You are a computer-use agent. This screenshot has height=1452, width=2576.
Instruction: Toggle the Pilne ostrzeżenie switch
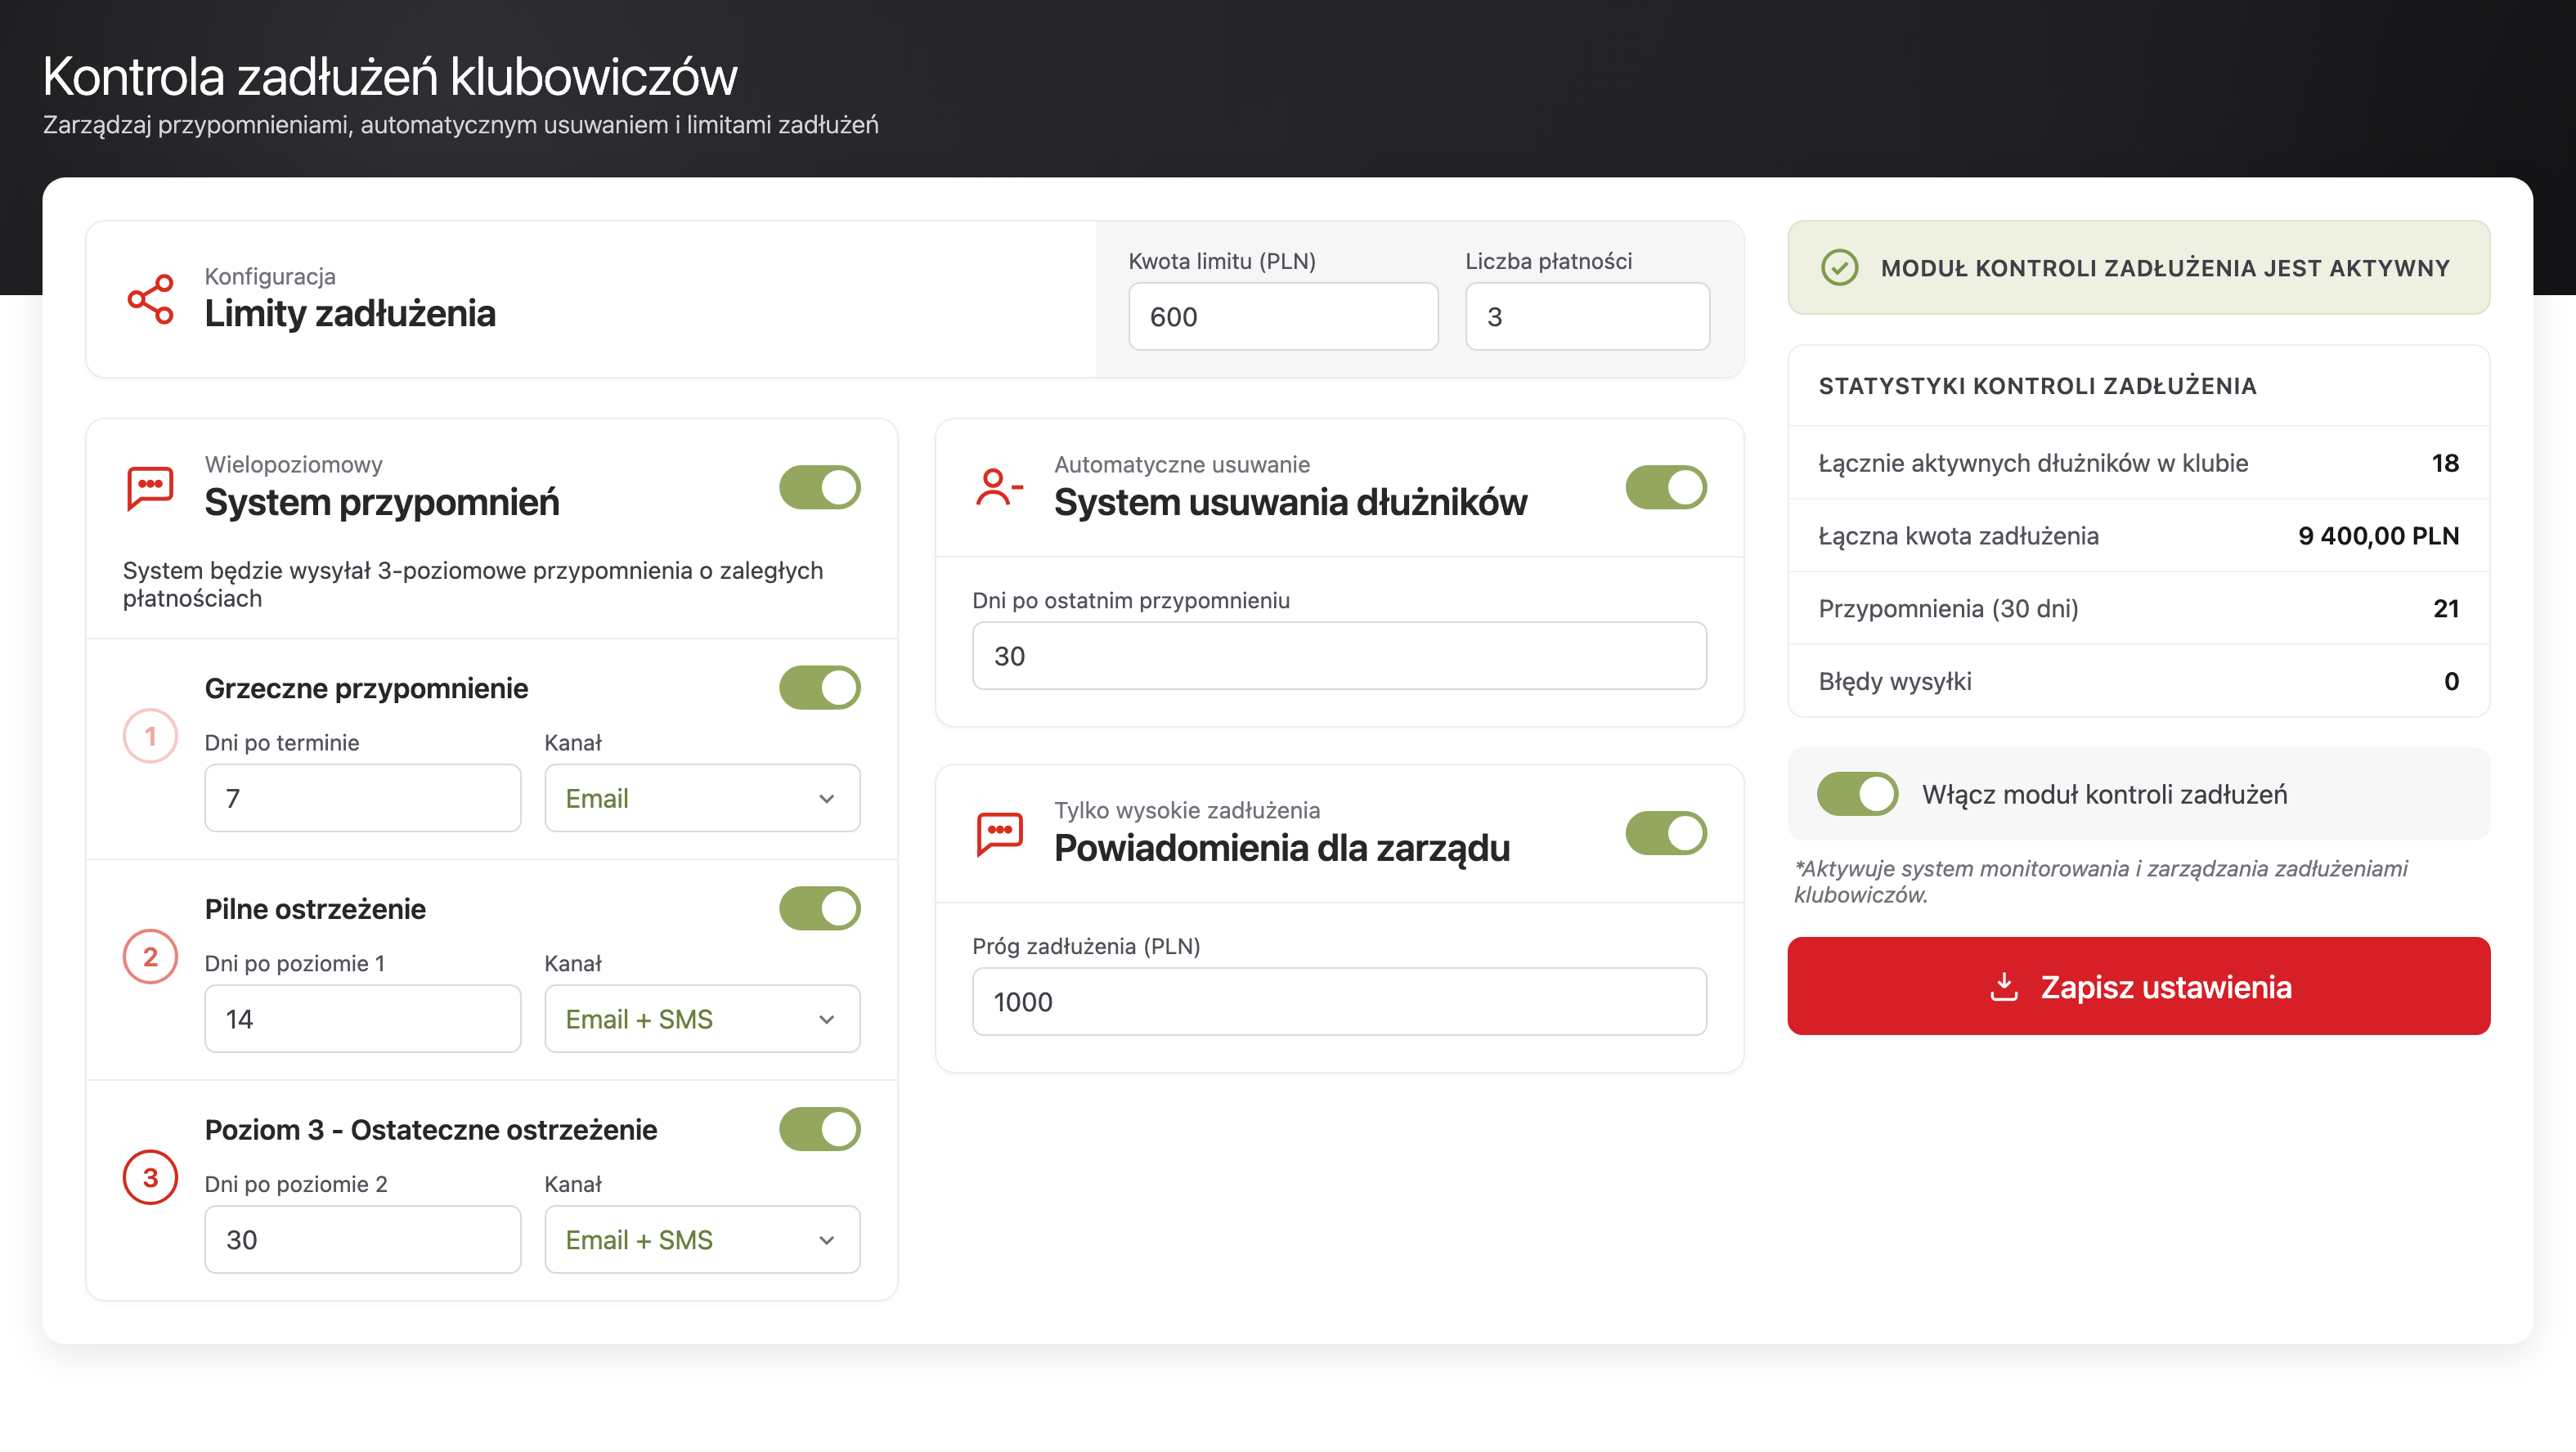pos(819,908)
